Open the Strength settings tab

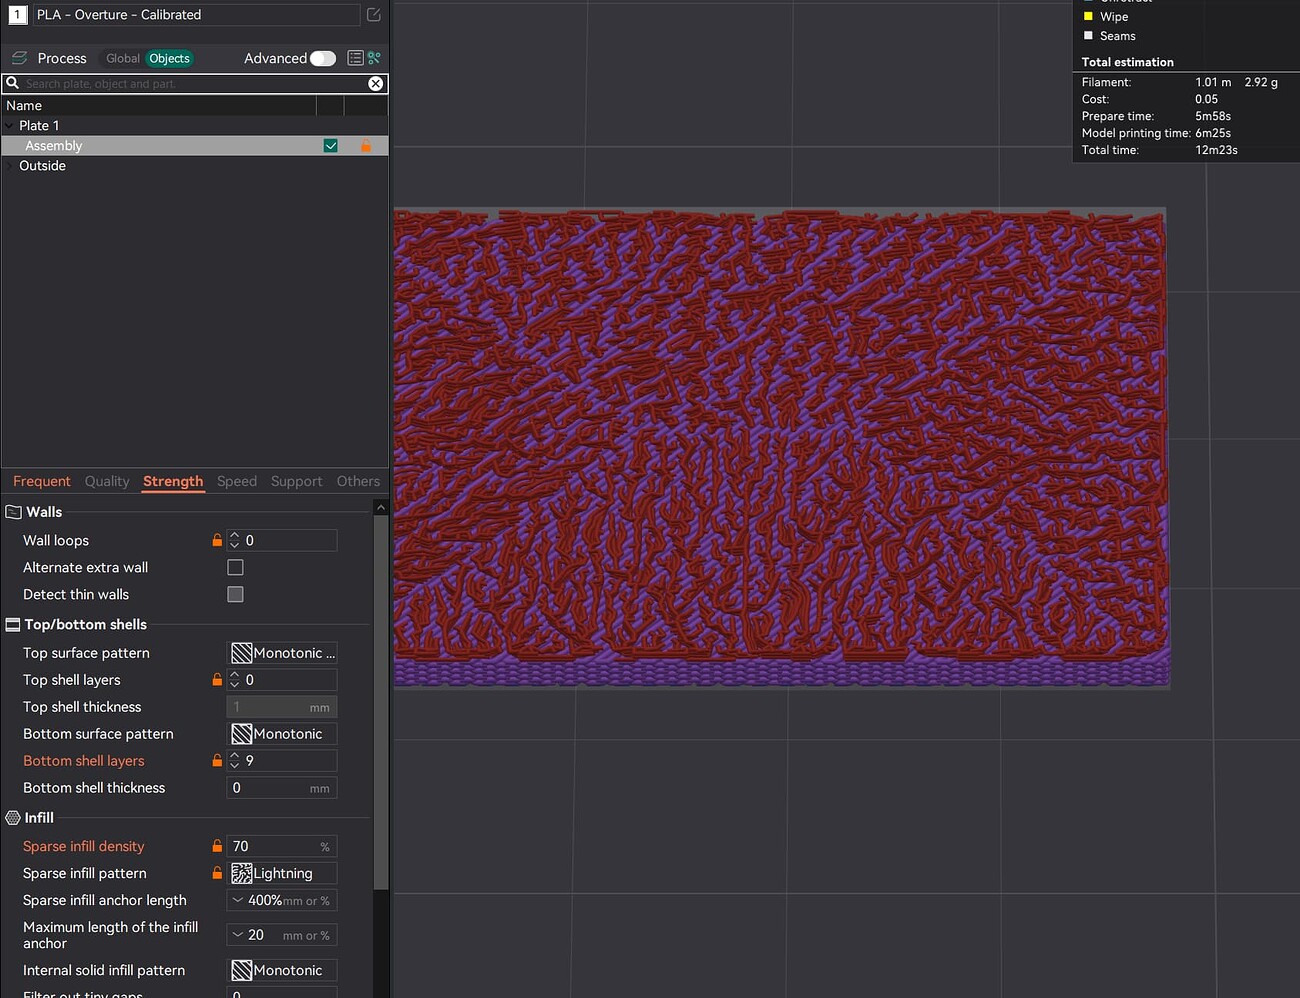[x=173, y=481]
